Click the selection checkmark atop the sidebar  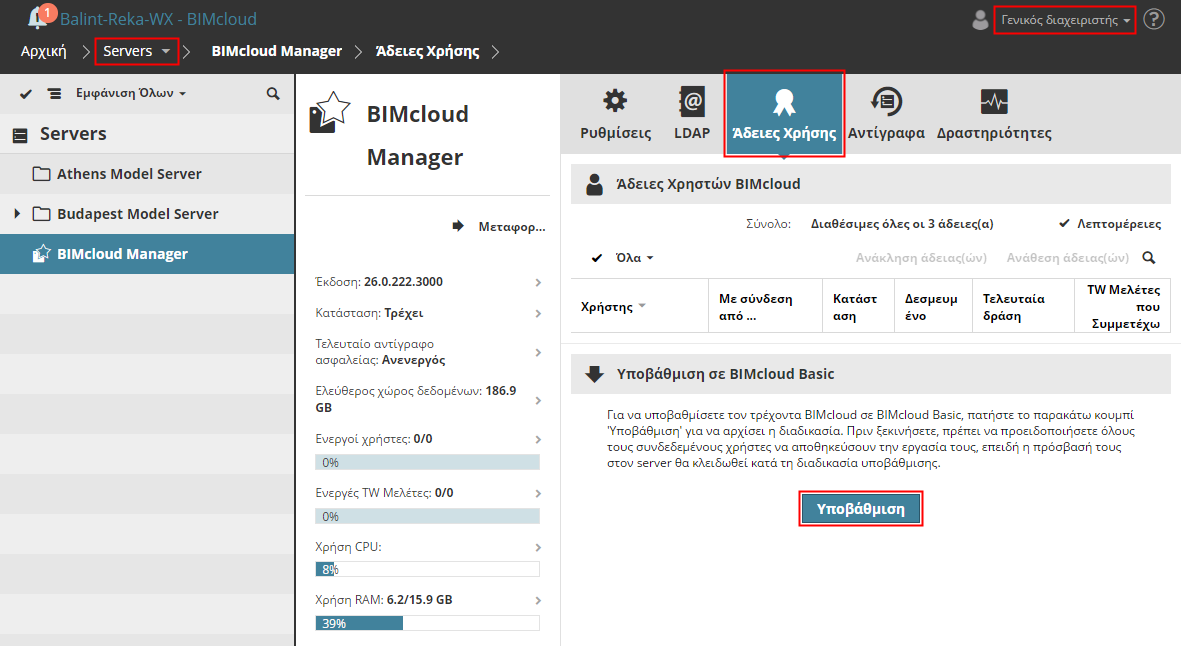click(x=25, y=92)
